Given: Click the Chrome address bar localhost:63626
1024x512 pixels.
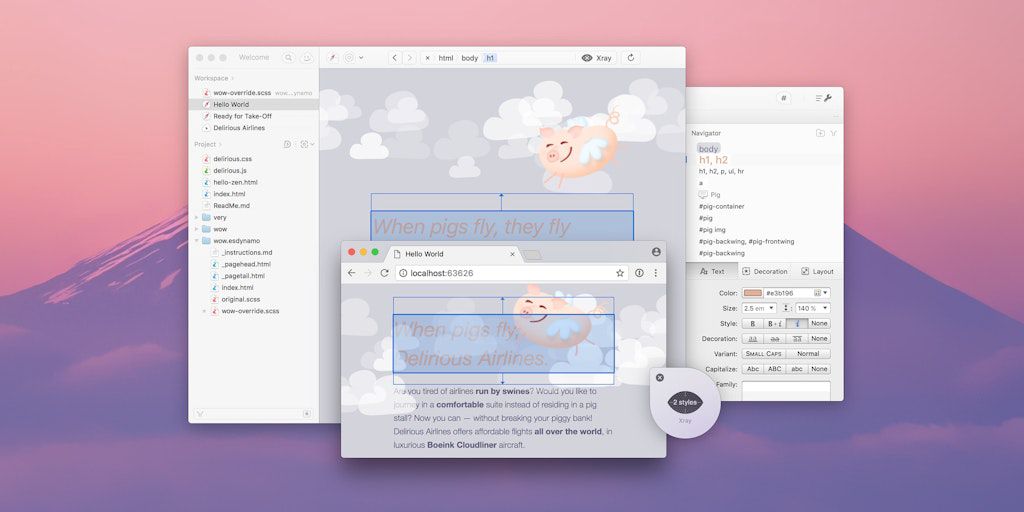Looking at the screenshot, I should coord(511,273).
